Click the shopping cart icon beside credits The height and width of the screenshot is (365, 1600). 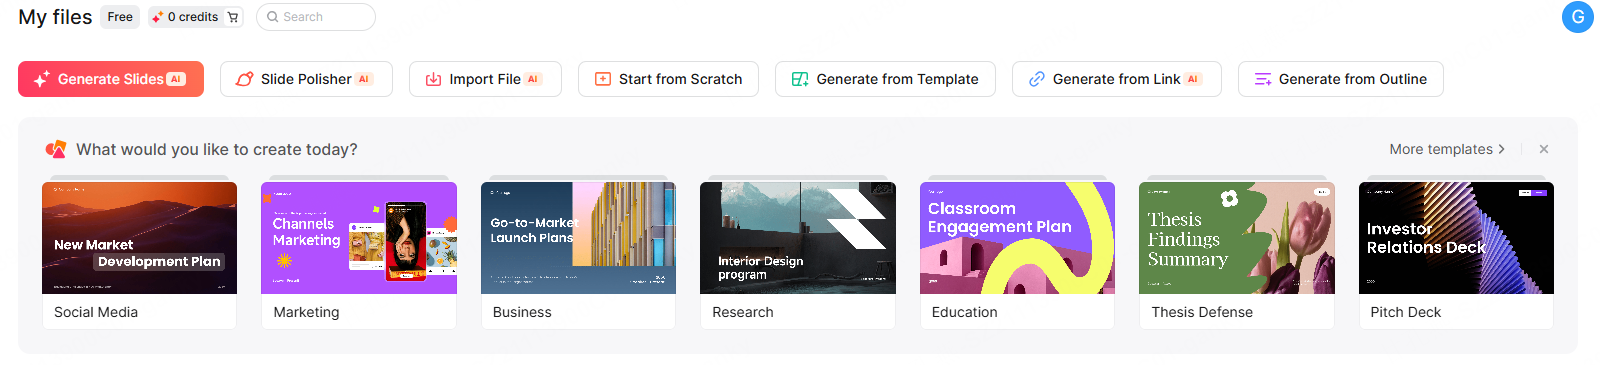coord(233,17)
